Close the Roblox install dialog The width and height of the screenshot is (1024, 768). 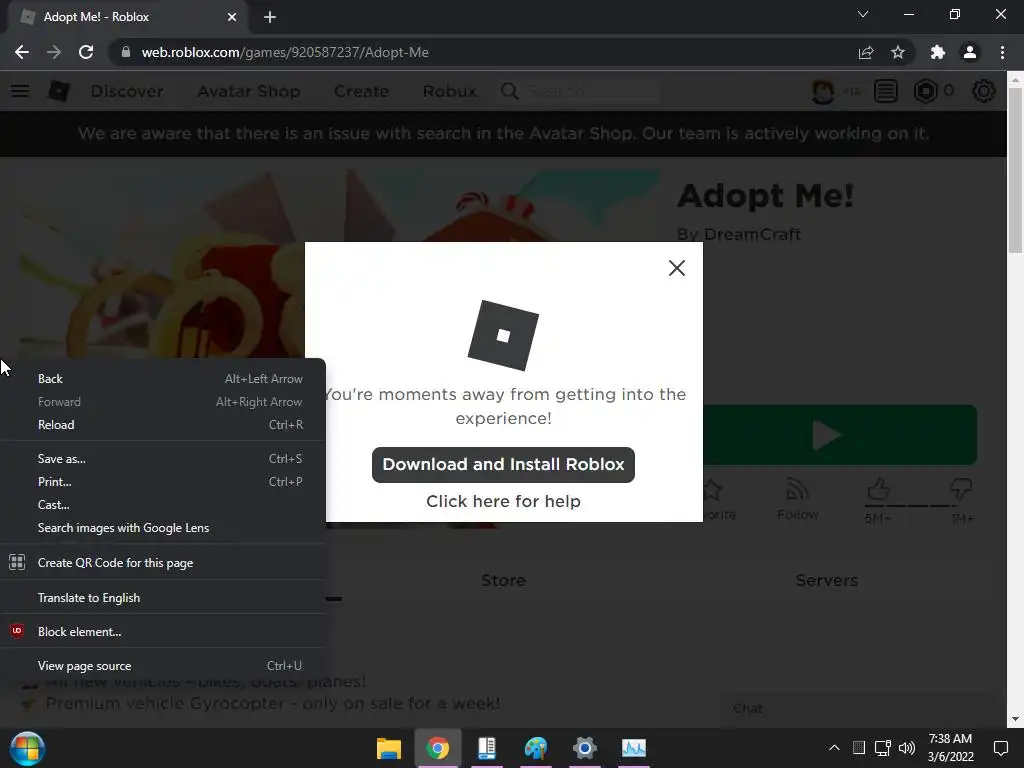click(677, 268)
